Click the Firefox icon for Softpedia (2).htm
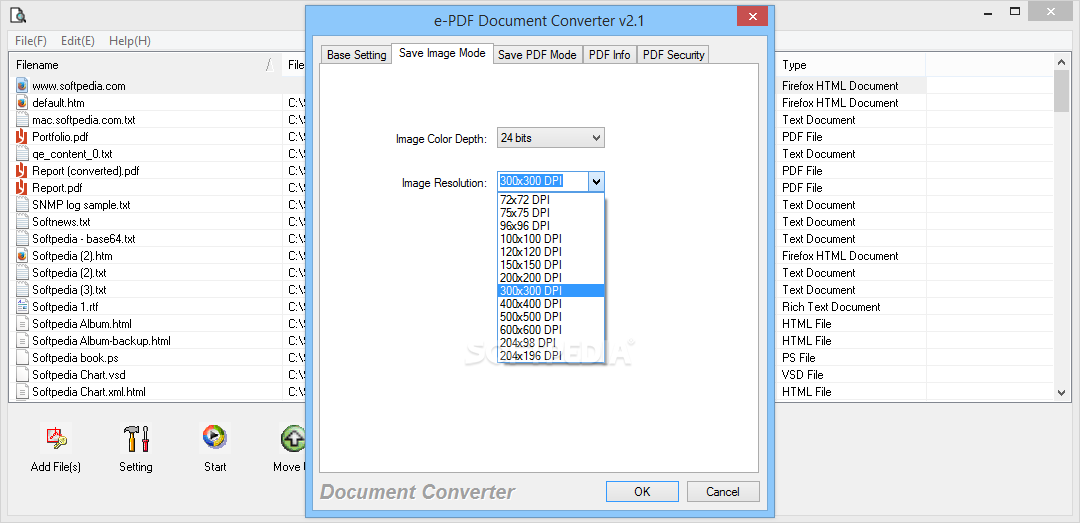This screenshot has width=1080, height=523. 22,256
